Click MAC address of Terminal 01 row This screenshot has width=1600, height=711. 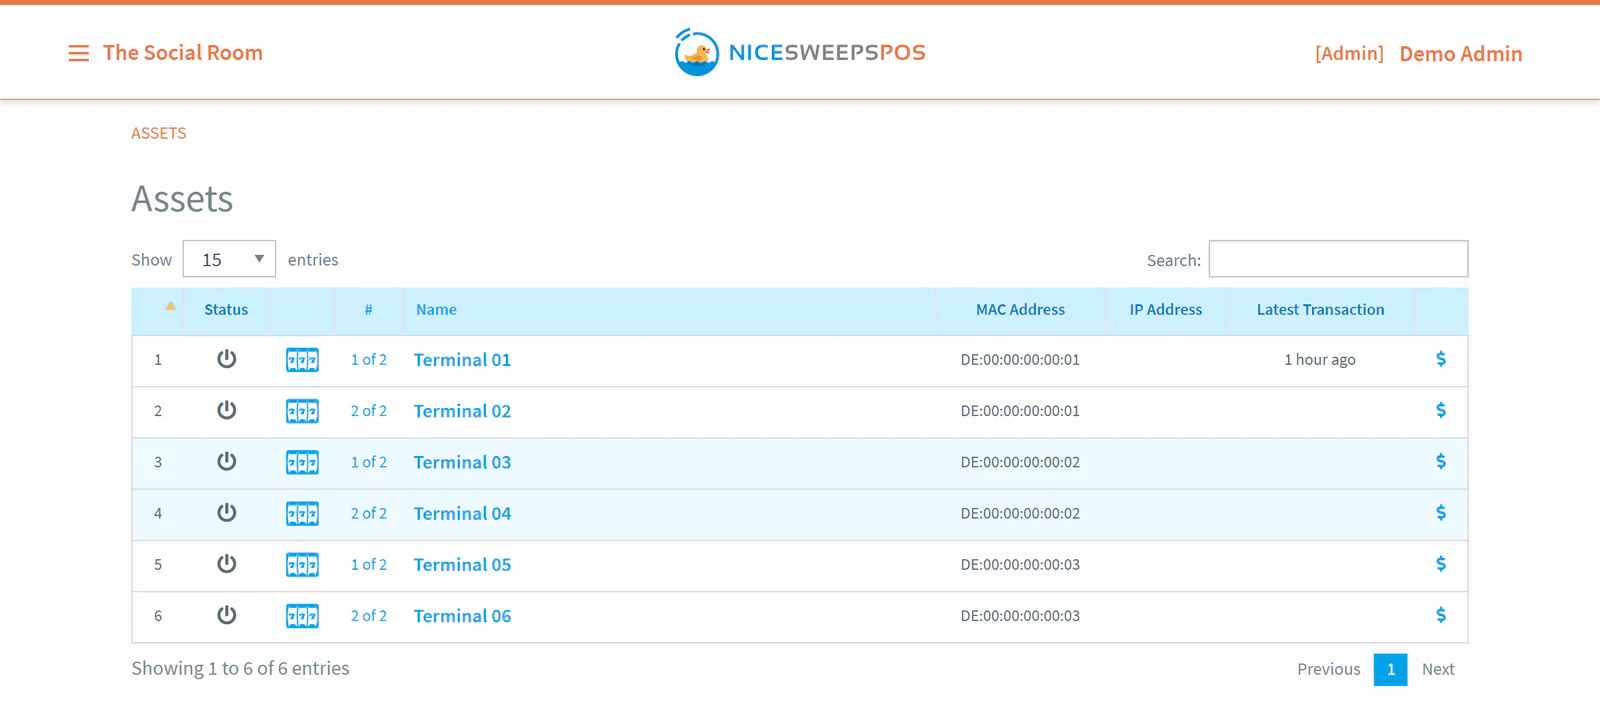(1020, 360)
